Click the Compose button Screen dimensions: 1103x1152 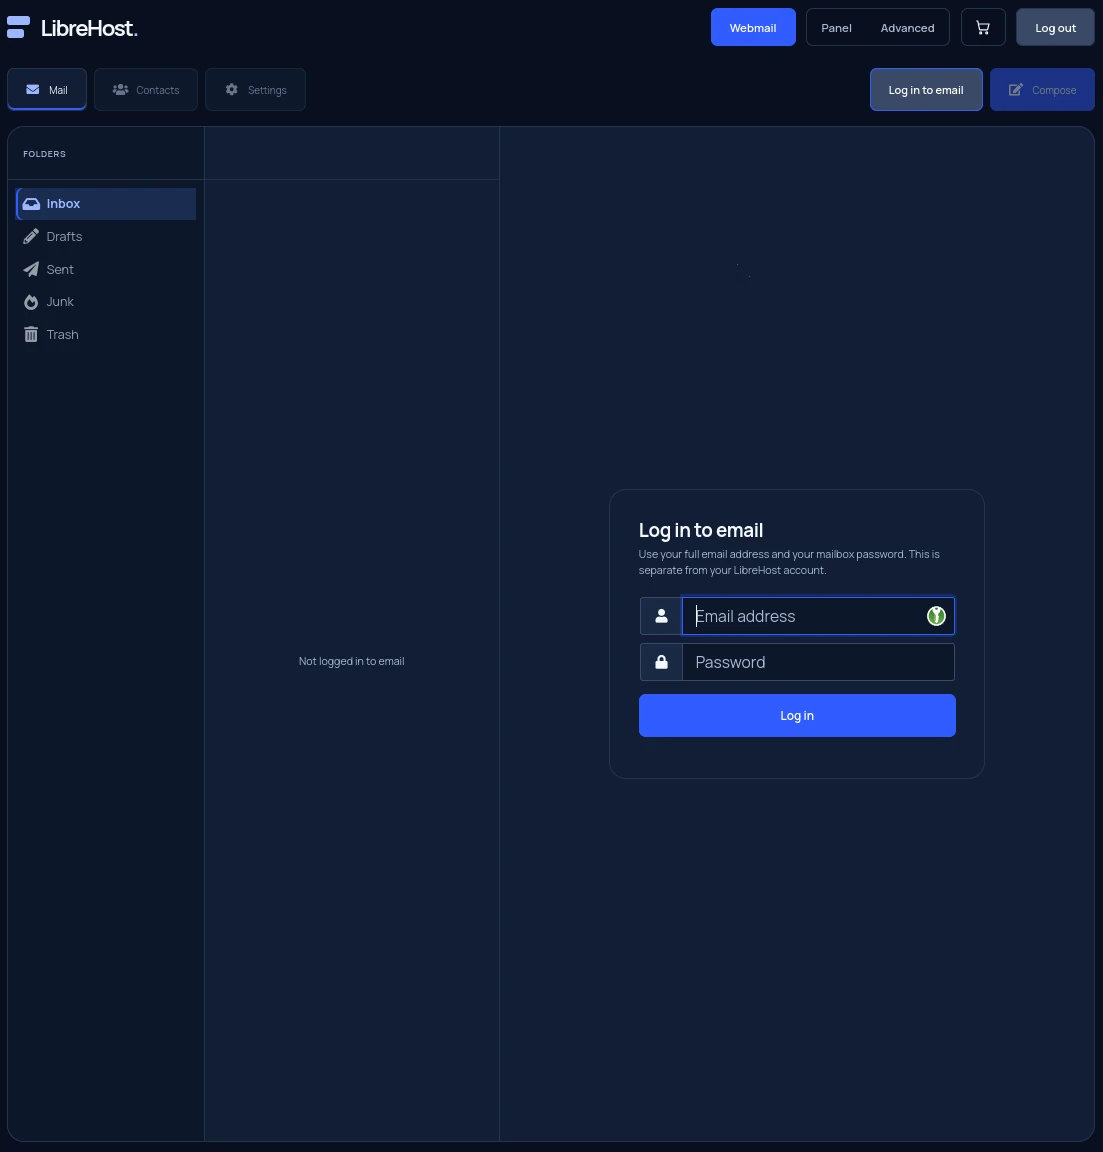coord(1042,90)
